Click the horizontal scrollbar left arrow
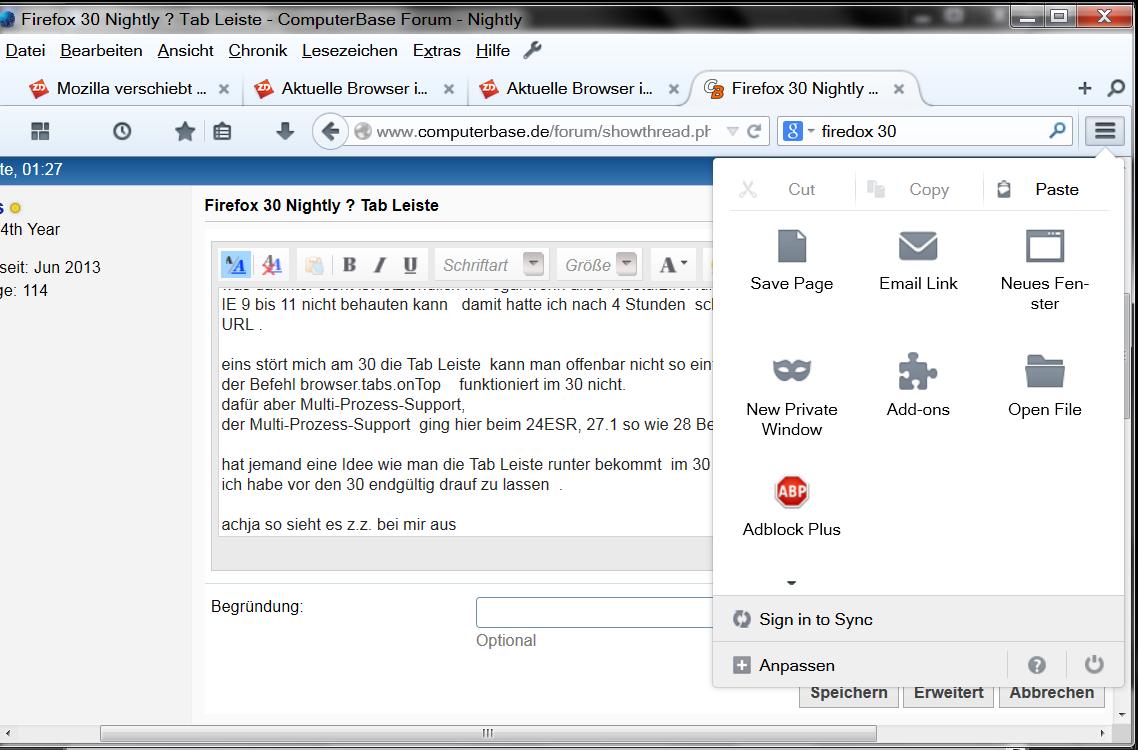This screenshot has width=1138, height=750. point(6,733)
